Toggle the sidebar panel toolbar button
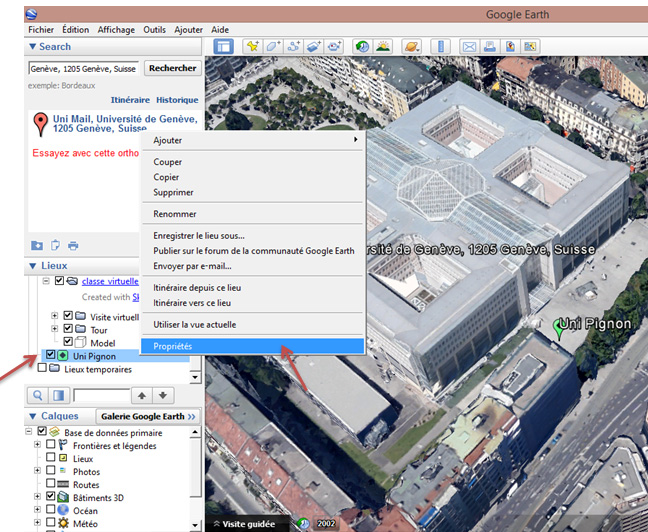 coord(224,47)
